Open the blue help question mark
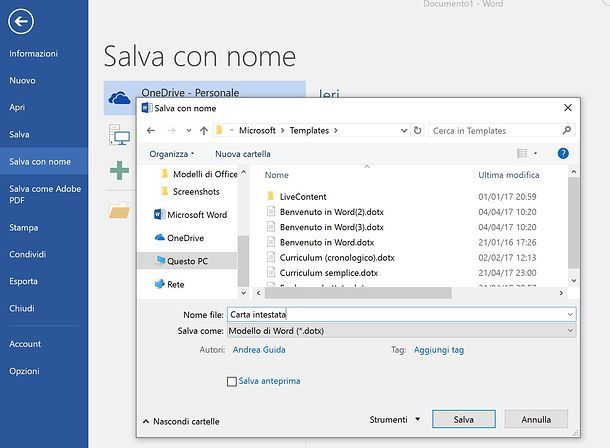This screenshot has width=610, height=448. coord(563,153)
